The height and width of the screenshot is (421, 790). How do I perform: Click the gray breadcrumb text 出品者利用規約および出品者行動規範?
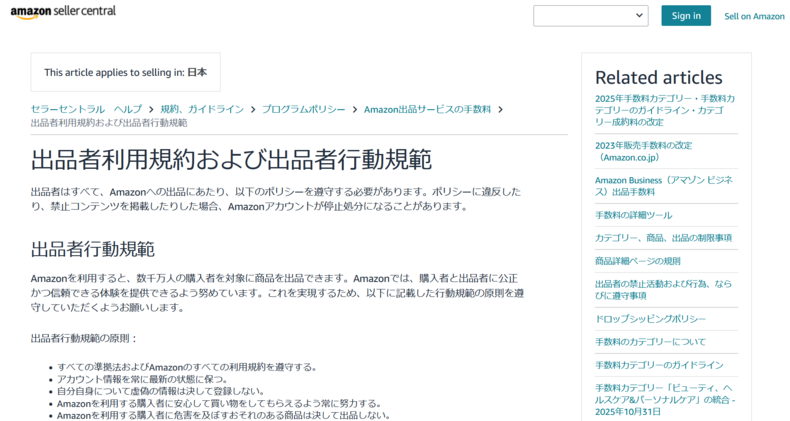click(109, 123)
